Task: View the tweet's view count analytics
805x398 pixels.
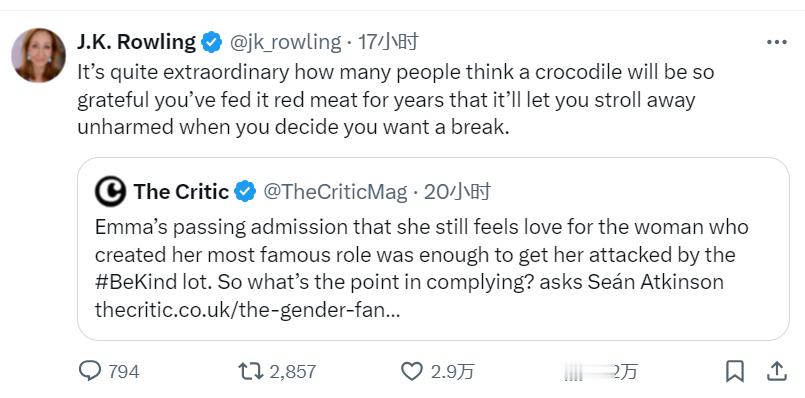Action: pyautogui.click(x=600, y=372)
